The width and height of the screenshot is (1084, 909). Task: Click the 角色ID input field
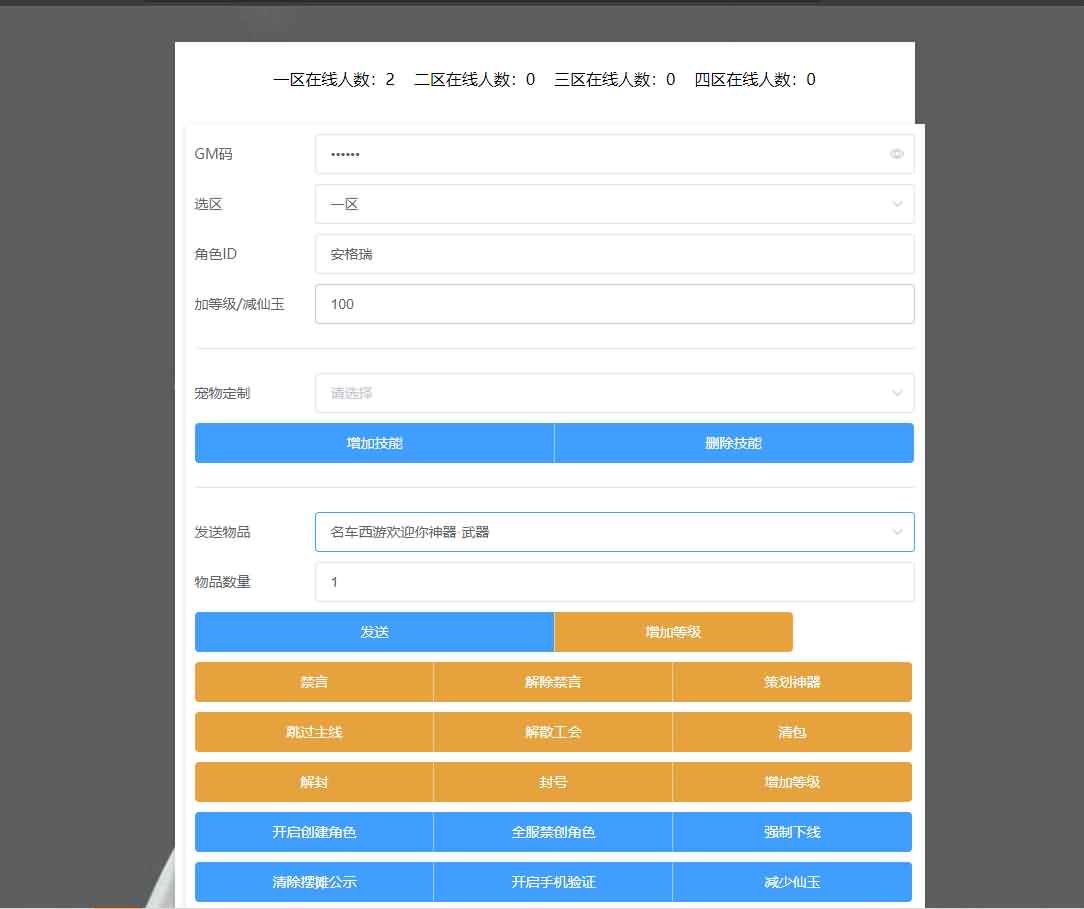pyautogui.click(x=614, y=254)
